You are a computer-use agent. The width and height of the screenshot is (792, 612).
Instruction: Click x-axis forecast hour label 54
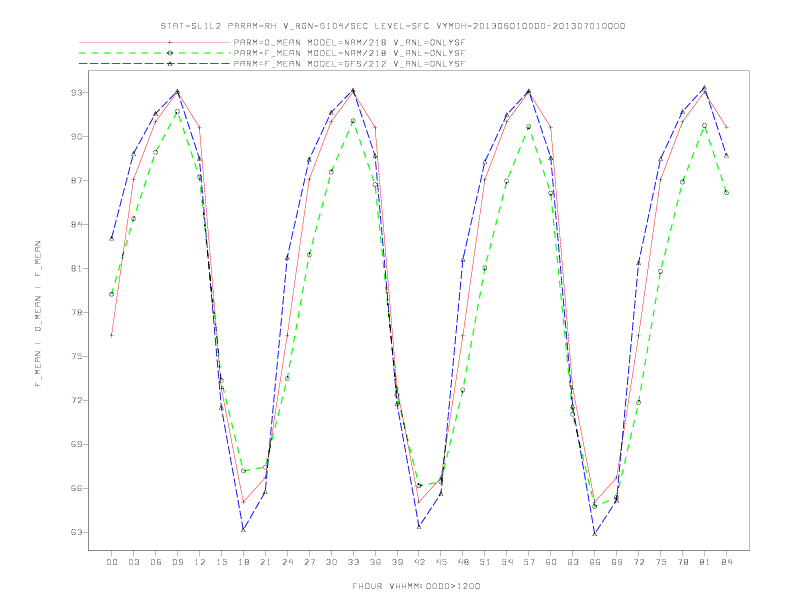tap(507, 562)
